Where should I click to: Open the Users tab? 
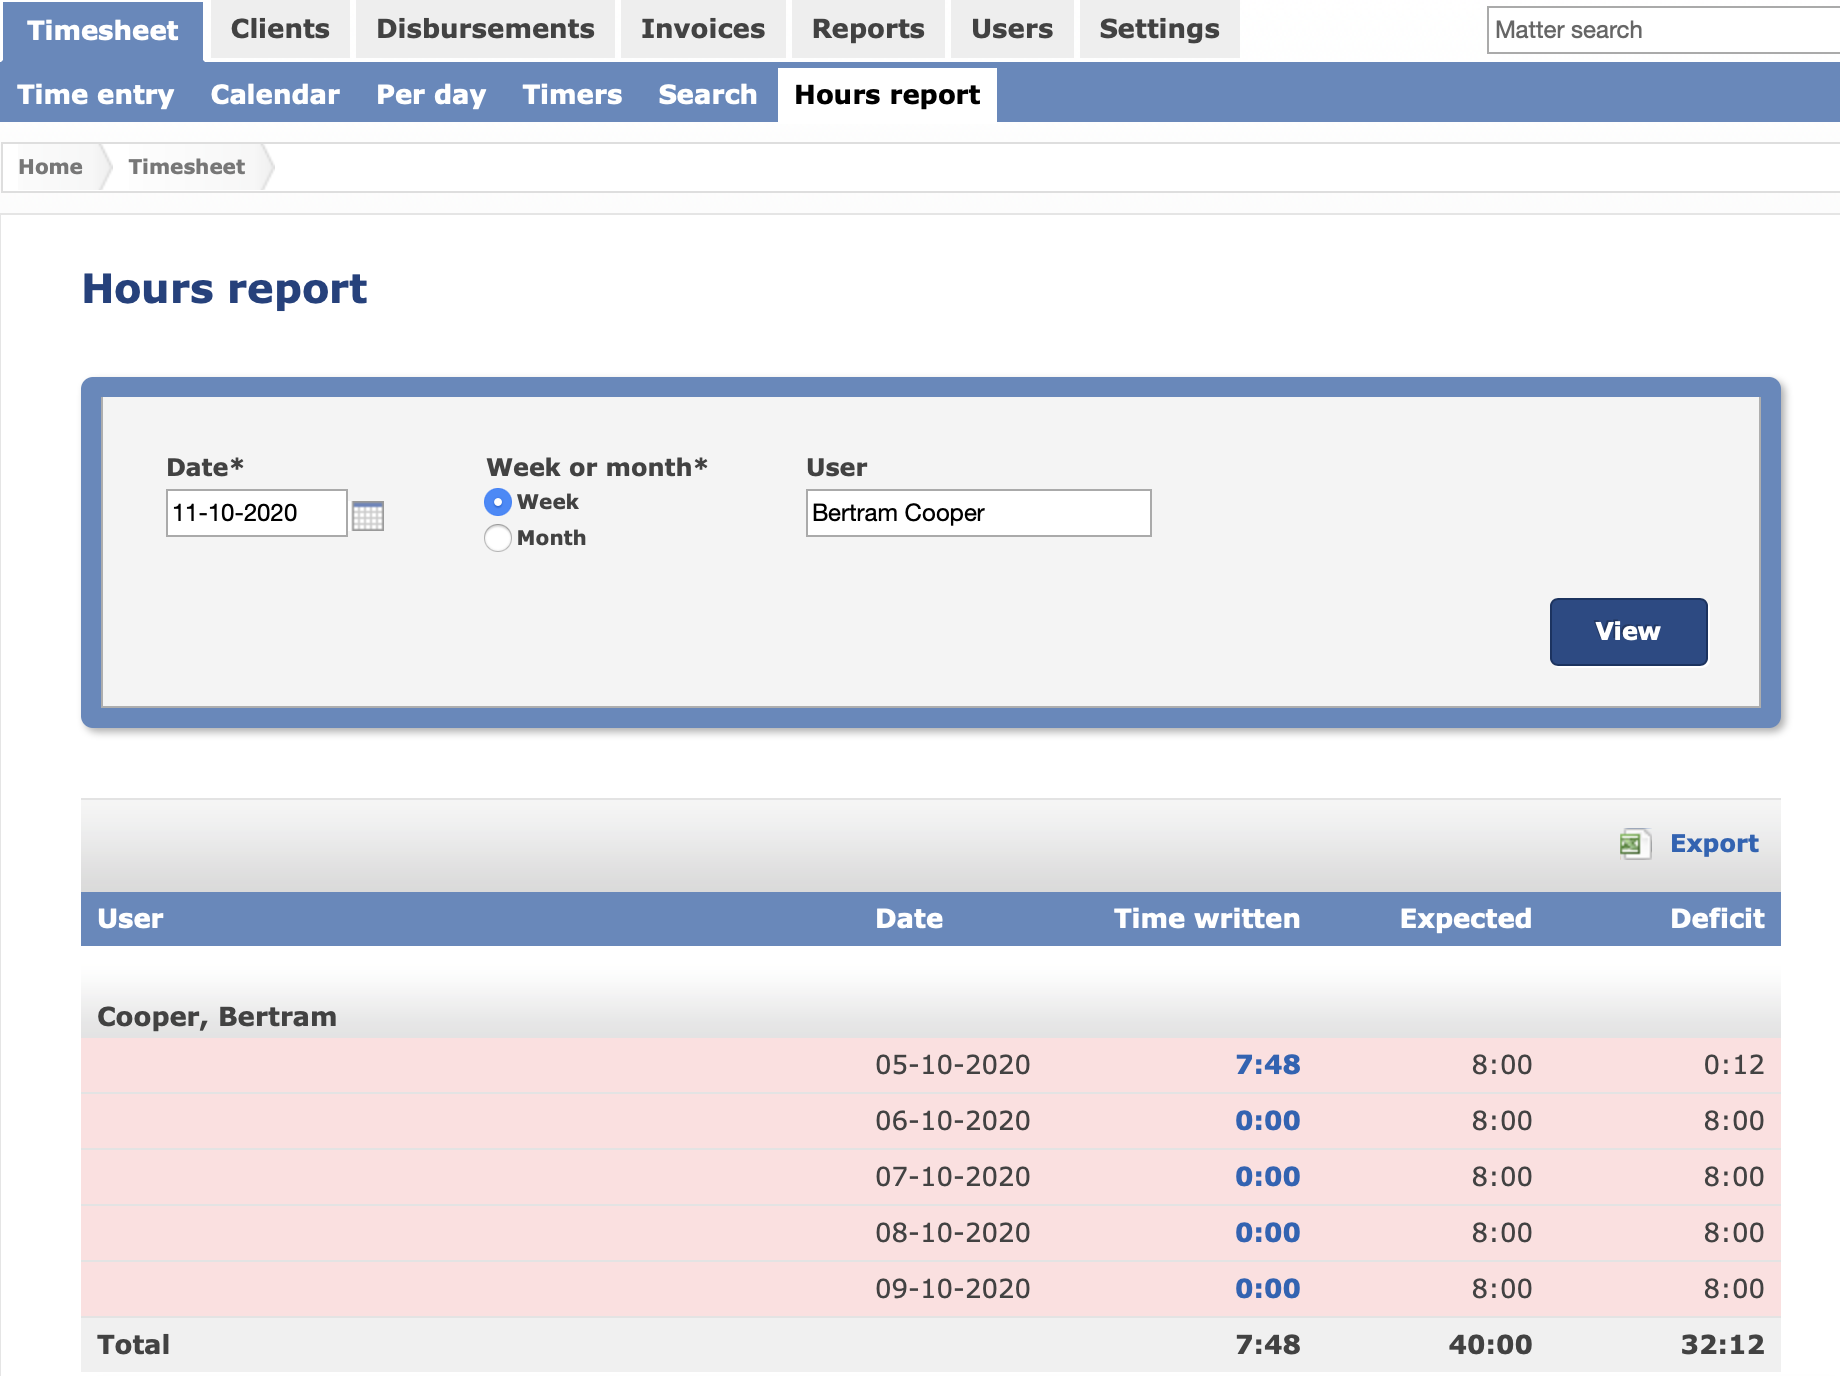pos(1011,29)
